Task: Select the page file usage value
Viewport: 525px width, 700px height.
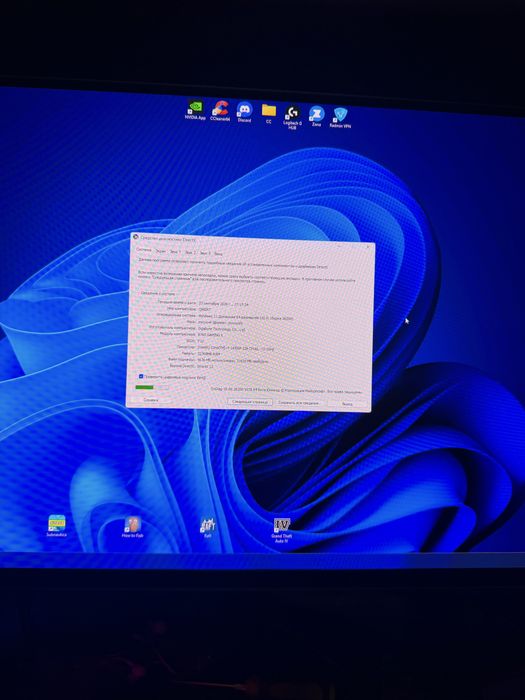Action: click(233, 361)
